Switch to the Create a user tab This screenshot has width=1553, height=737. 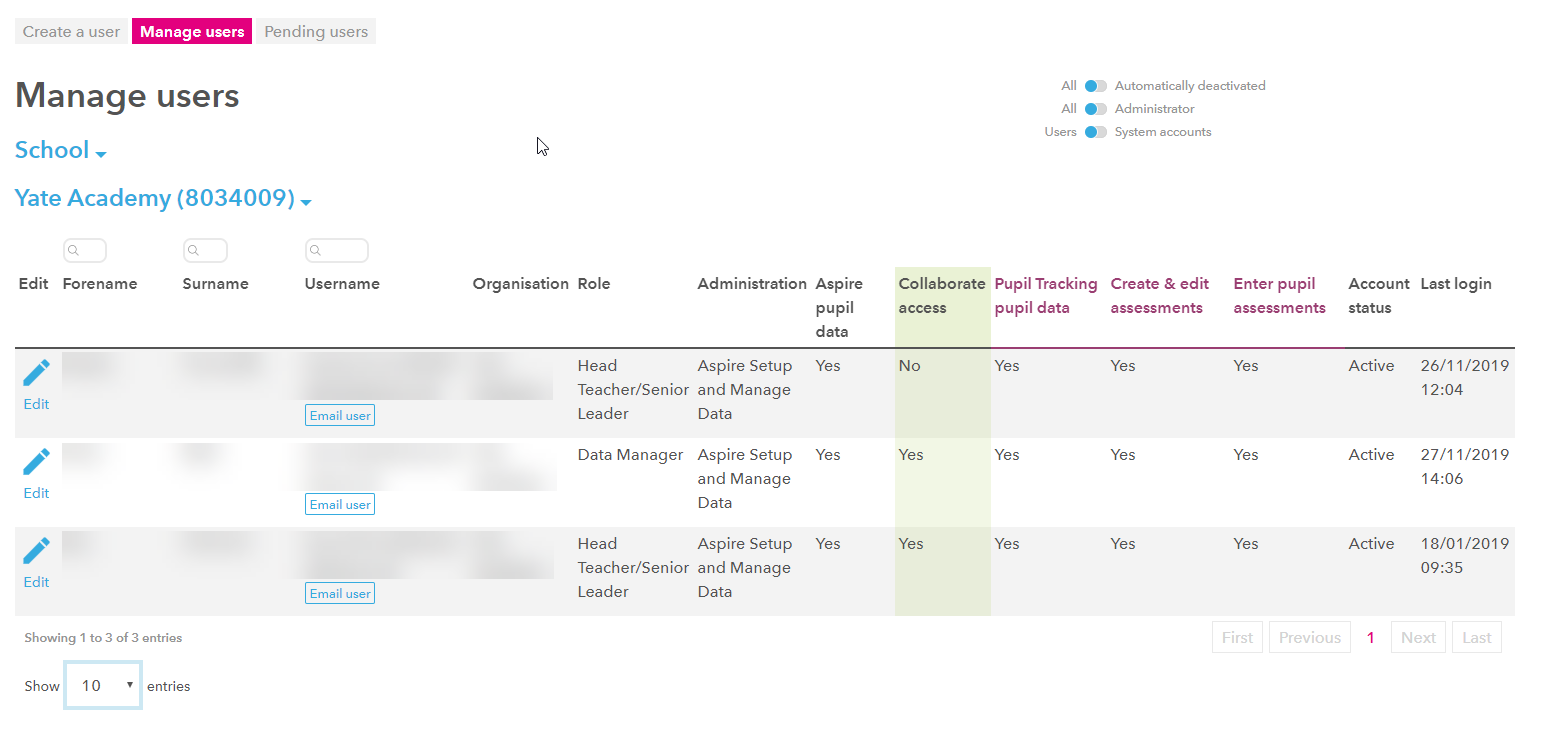pos(71,31)
